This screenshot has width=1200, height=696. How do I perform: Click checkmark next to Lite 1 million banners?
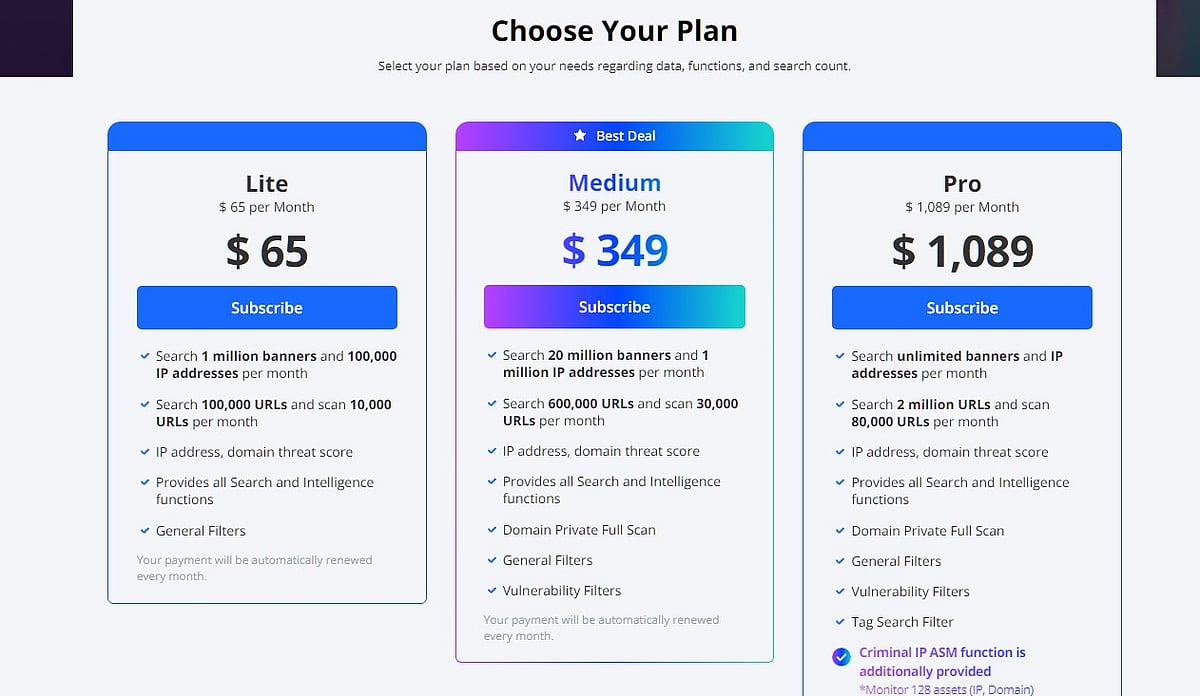tap(145, 355)
